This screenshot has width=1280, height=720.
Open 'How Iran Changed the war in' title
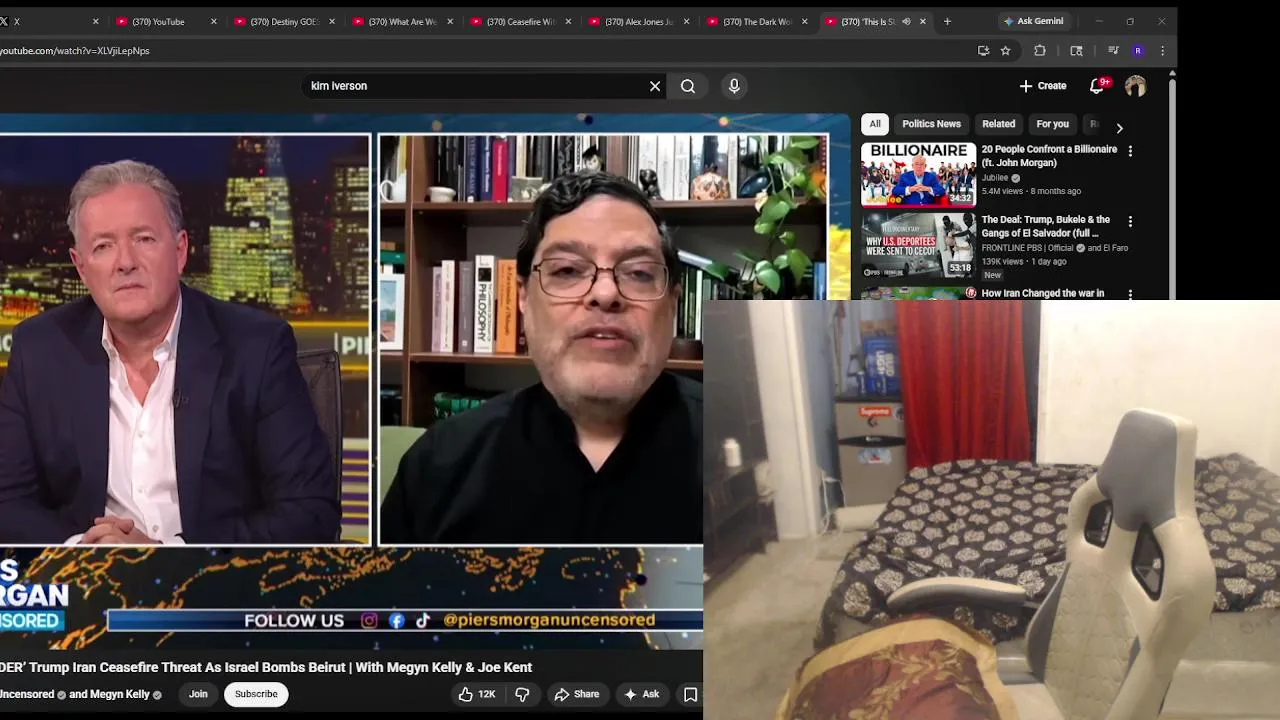click(x=1043, y=293)
